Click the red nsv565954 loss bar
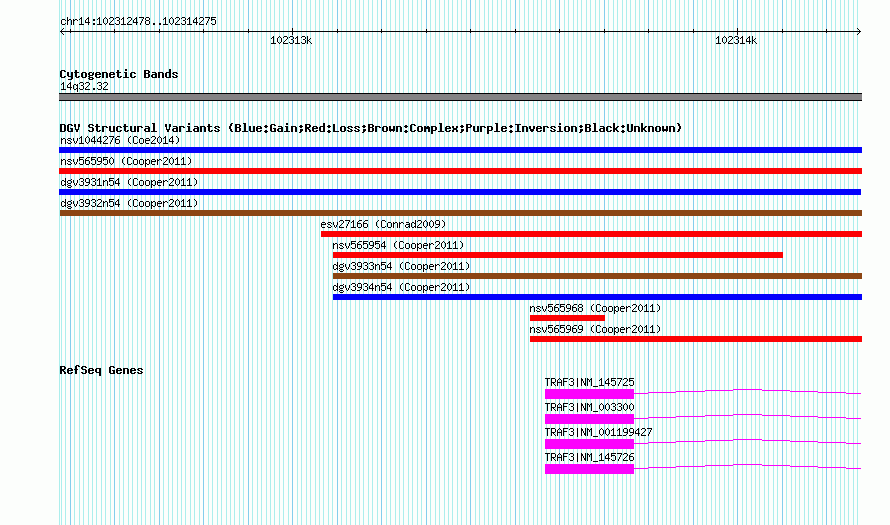This screenshot has height=525, width=890. click(x=557, y=255)
